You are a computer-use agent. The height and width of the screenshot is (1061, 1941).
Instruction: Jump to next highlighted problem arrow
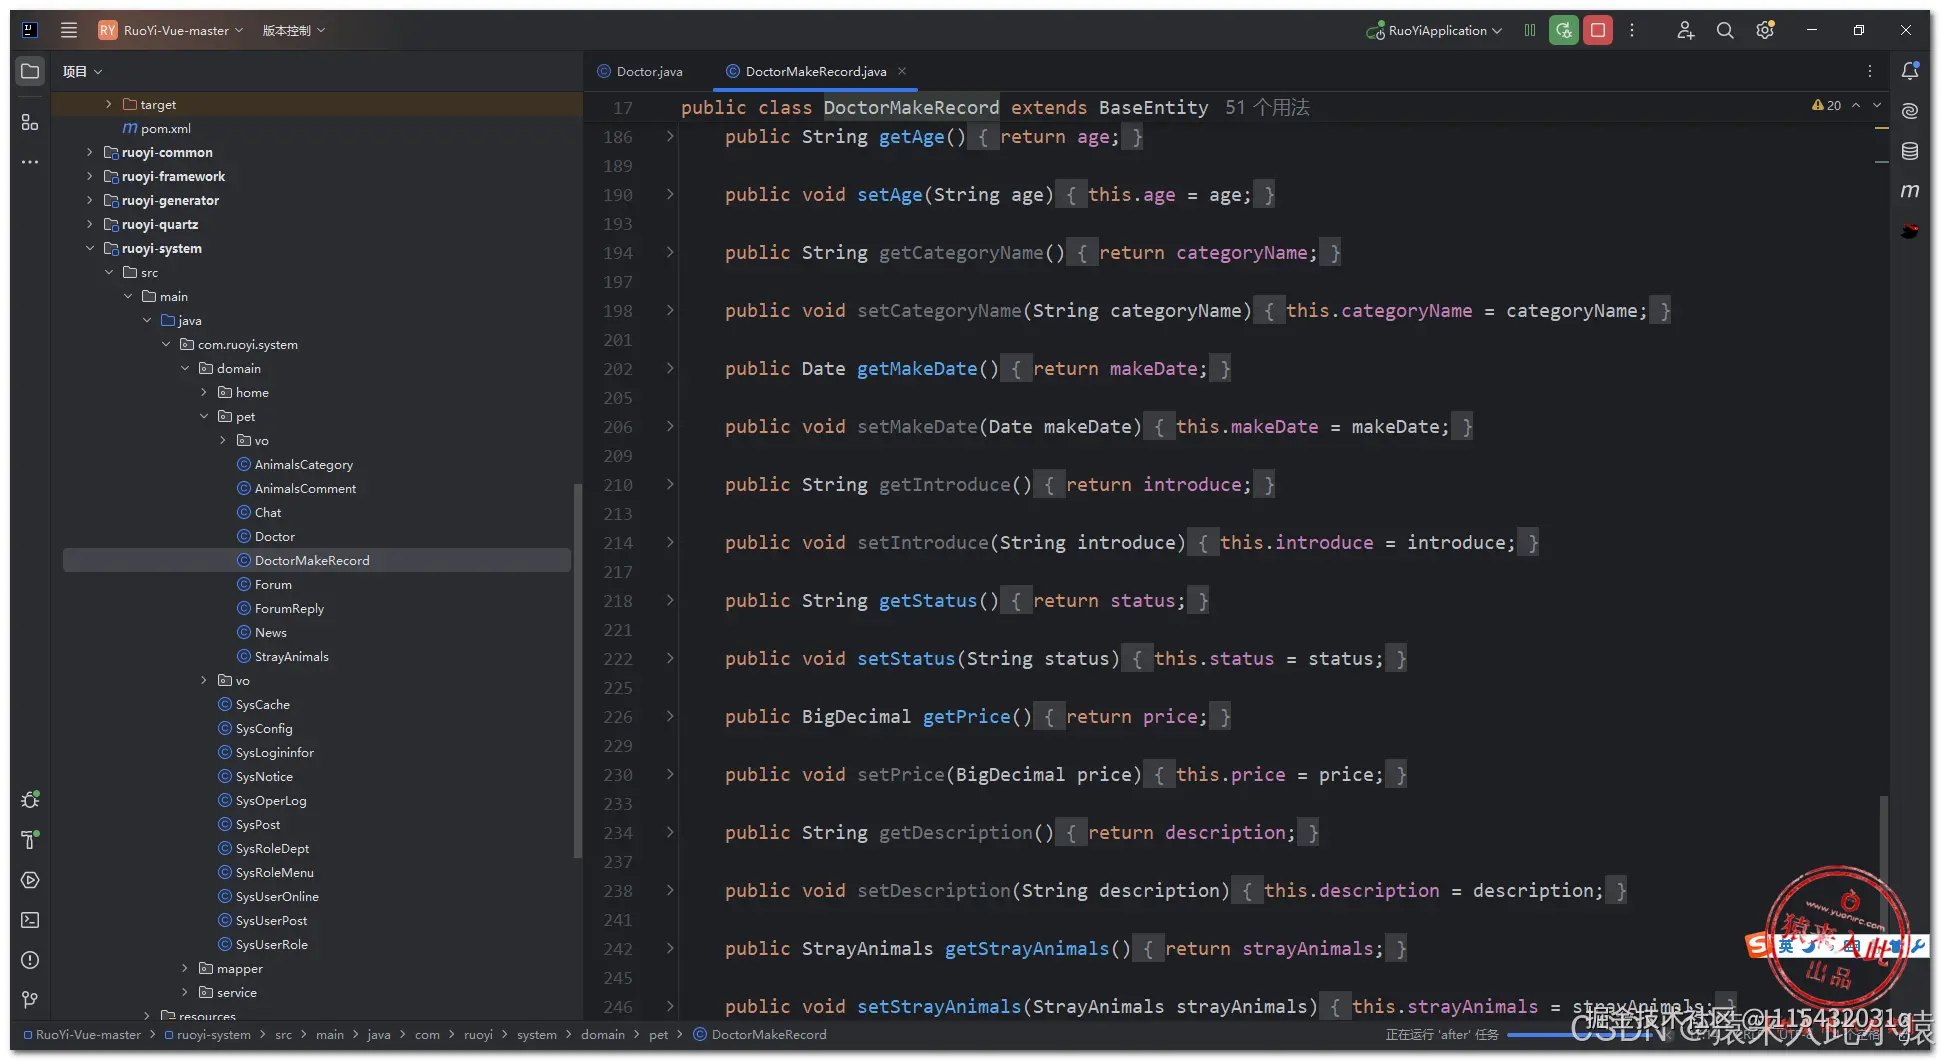pyautogui.click(x=1877, y=105)
